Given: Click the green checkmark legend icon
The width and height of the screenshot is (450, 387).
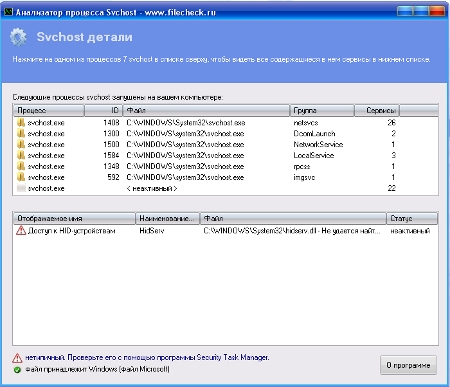Looking at the screenshot, I should coord(17,370).
